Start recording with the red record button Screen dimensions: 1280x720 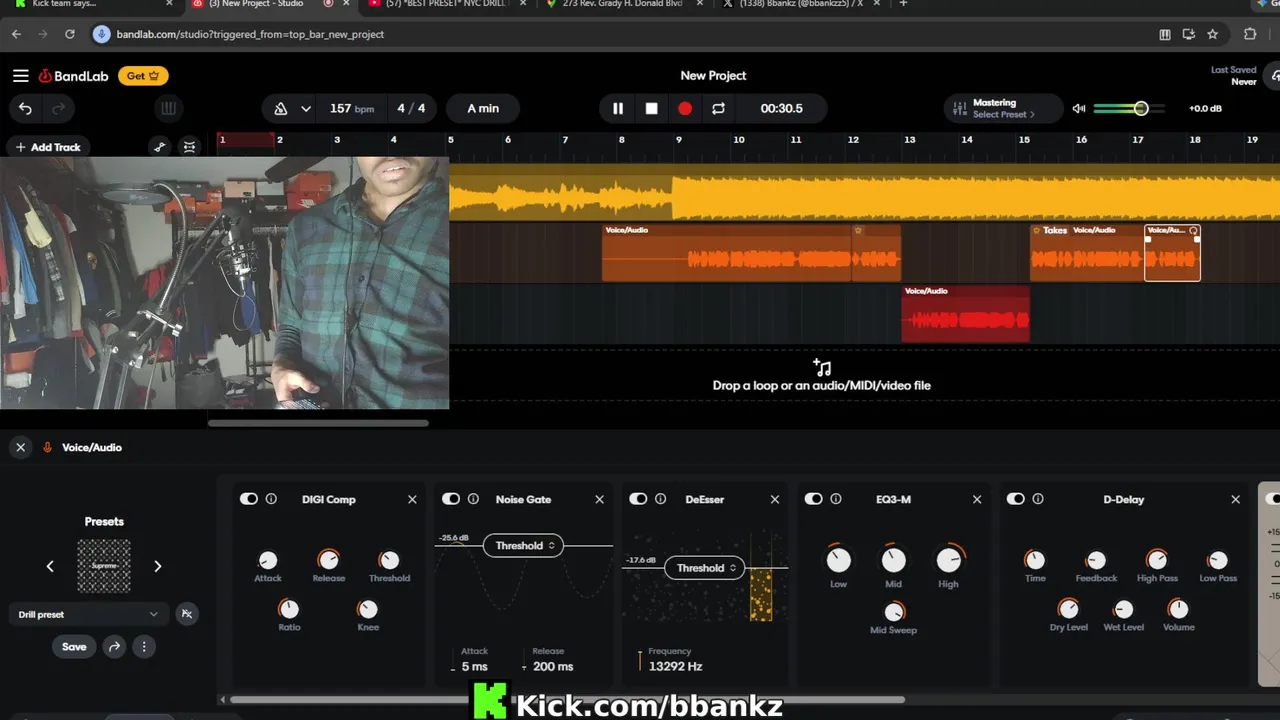(685, 108)
